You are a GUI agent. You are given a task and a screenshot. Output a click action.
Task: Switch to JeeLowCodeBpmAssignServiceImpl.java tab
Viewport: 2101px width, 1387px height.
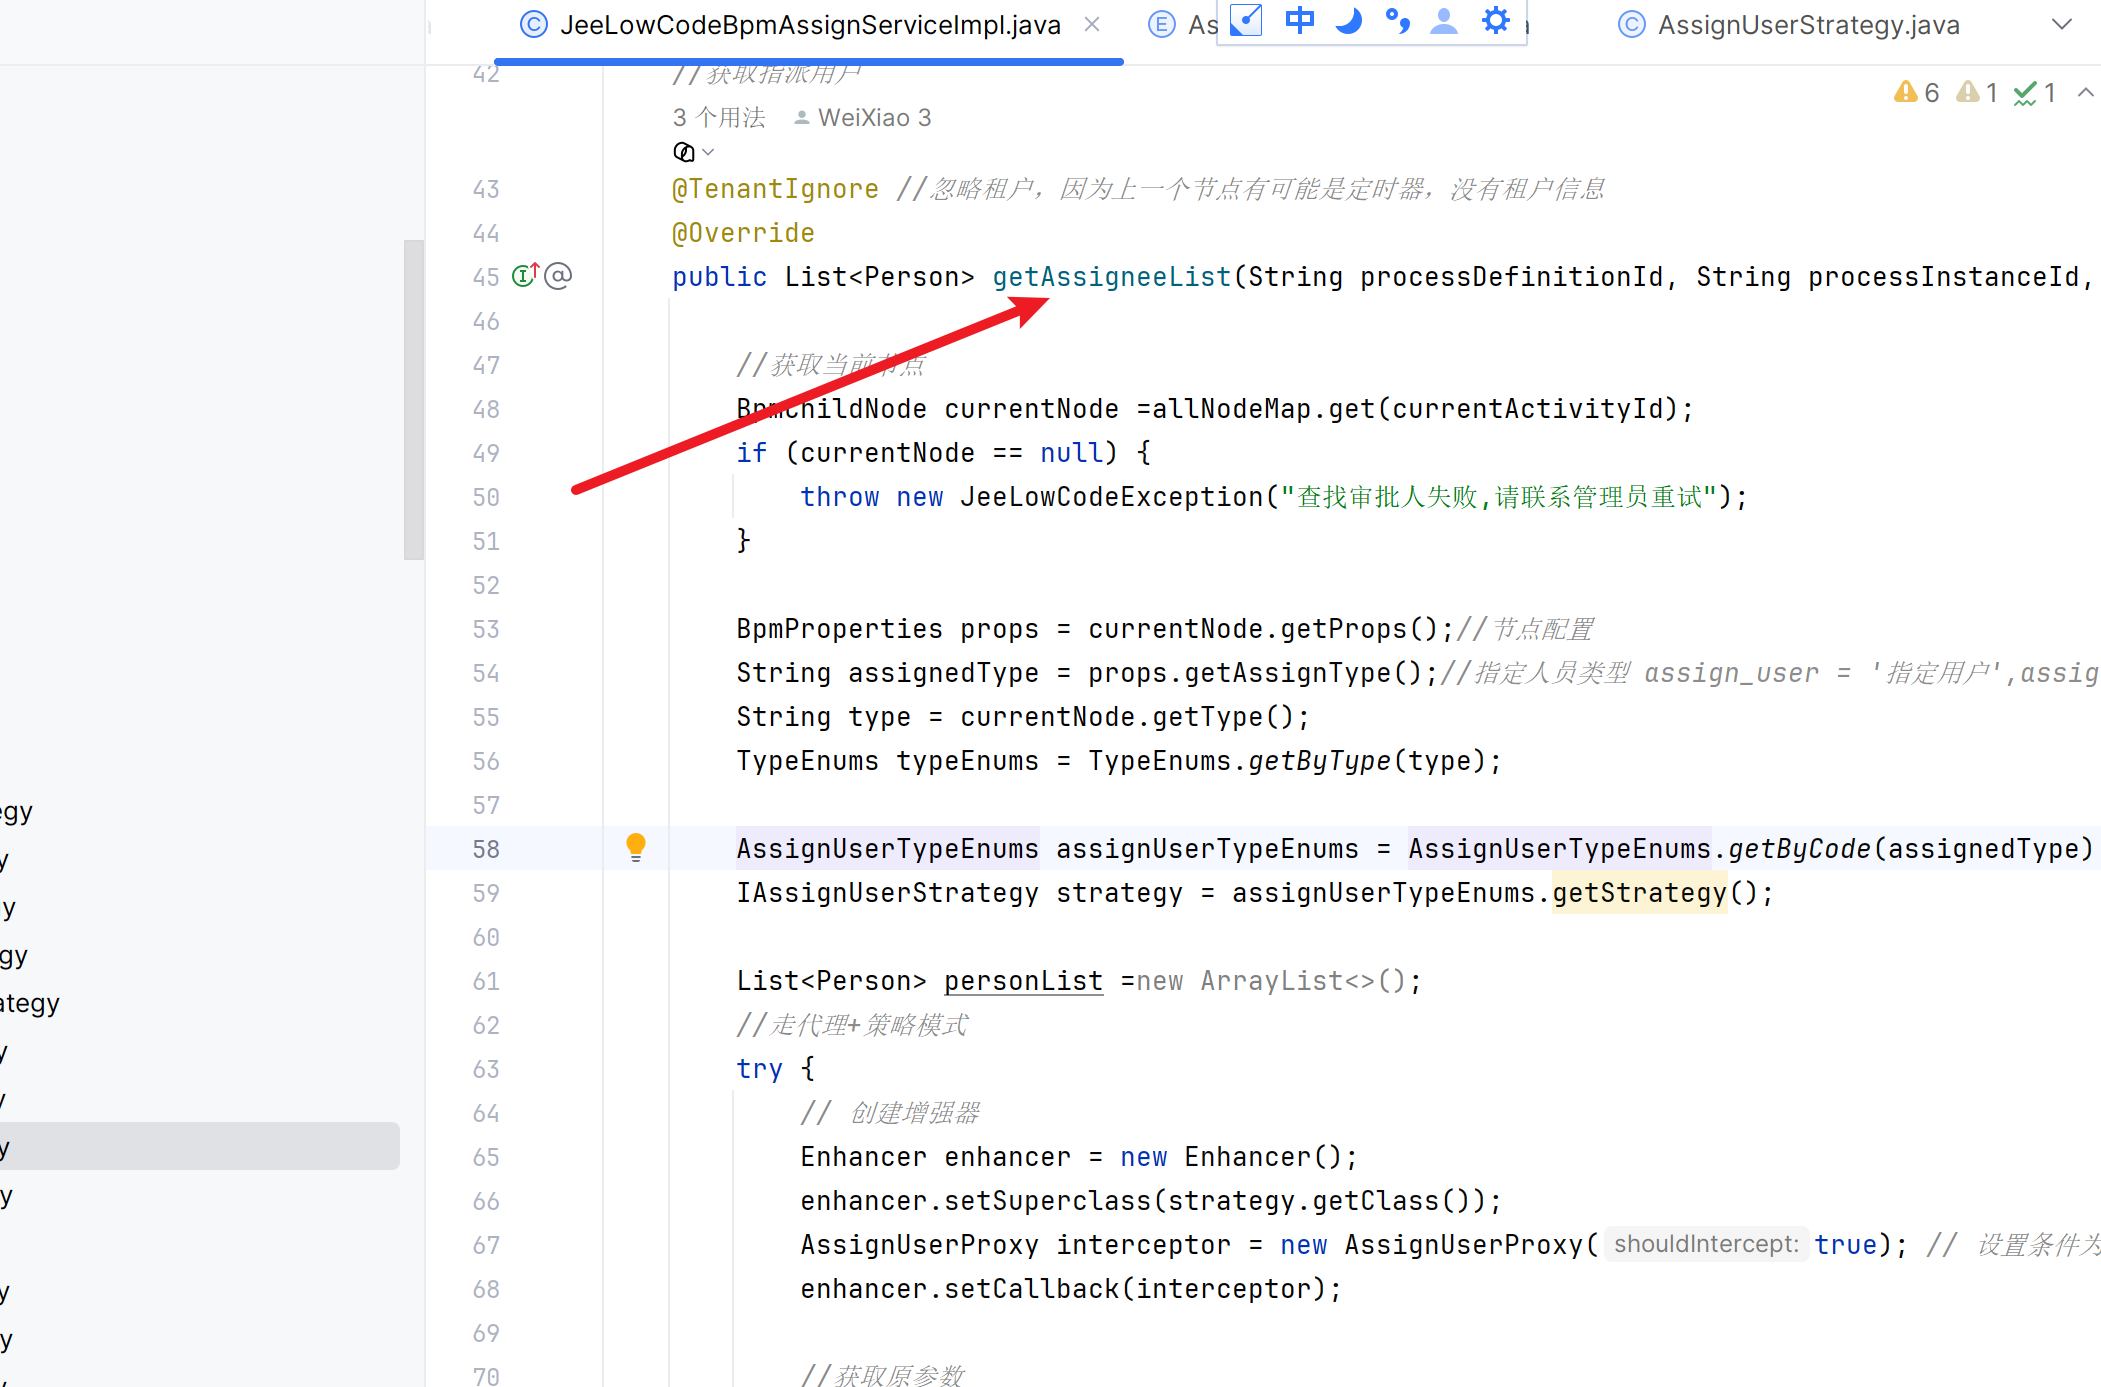click(809, 25)
